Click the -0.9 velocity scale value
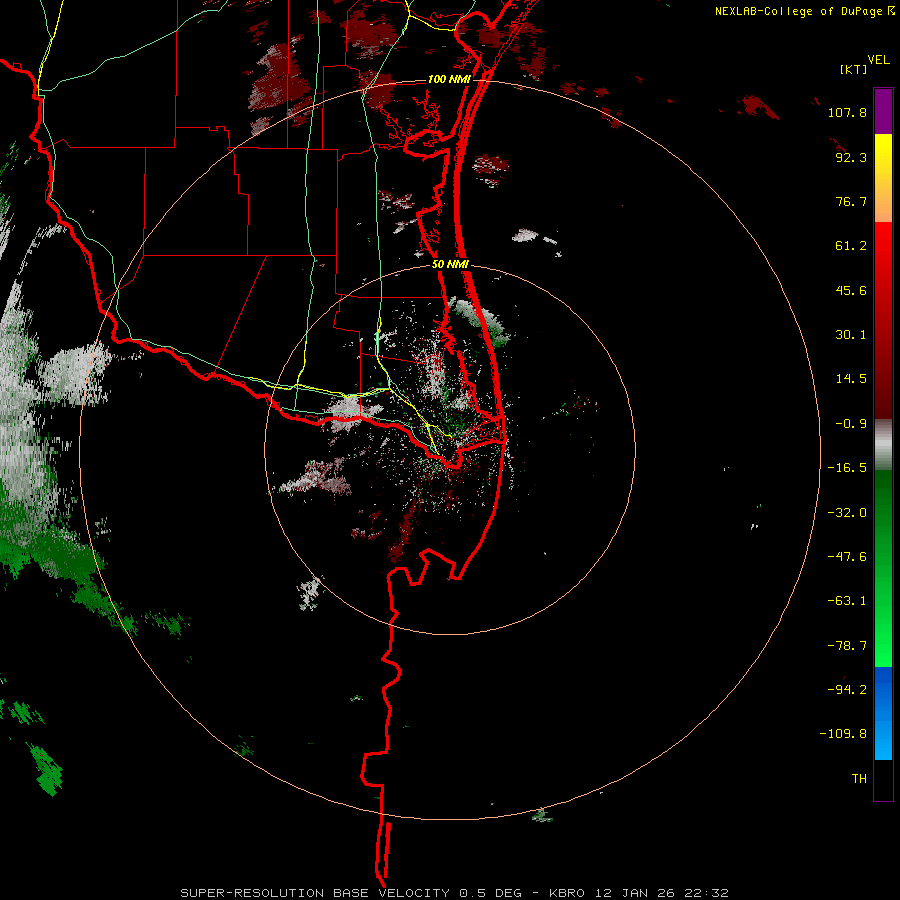This screenshot has width=900, height=900. (x=851, y=424)
